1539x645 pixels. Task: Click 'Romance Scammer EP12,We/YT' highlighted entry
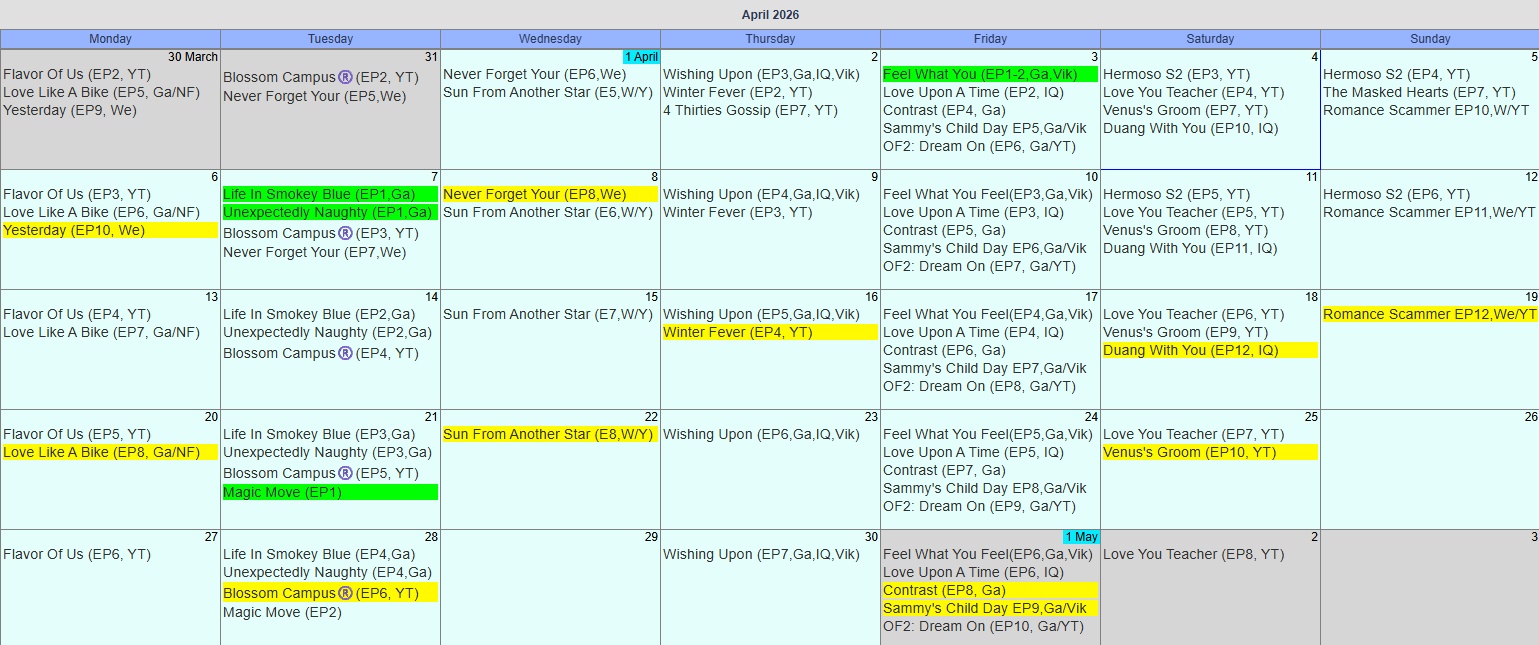[1429, 314]
